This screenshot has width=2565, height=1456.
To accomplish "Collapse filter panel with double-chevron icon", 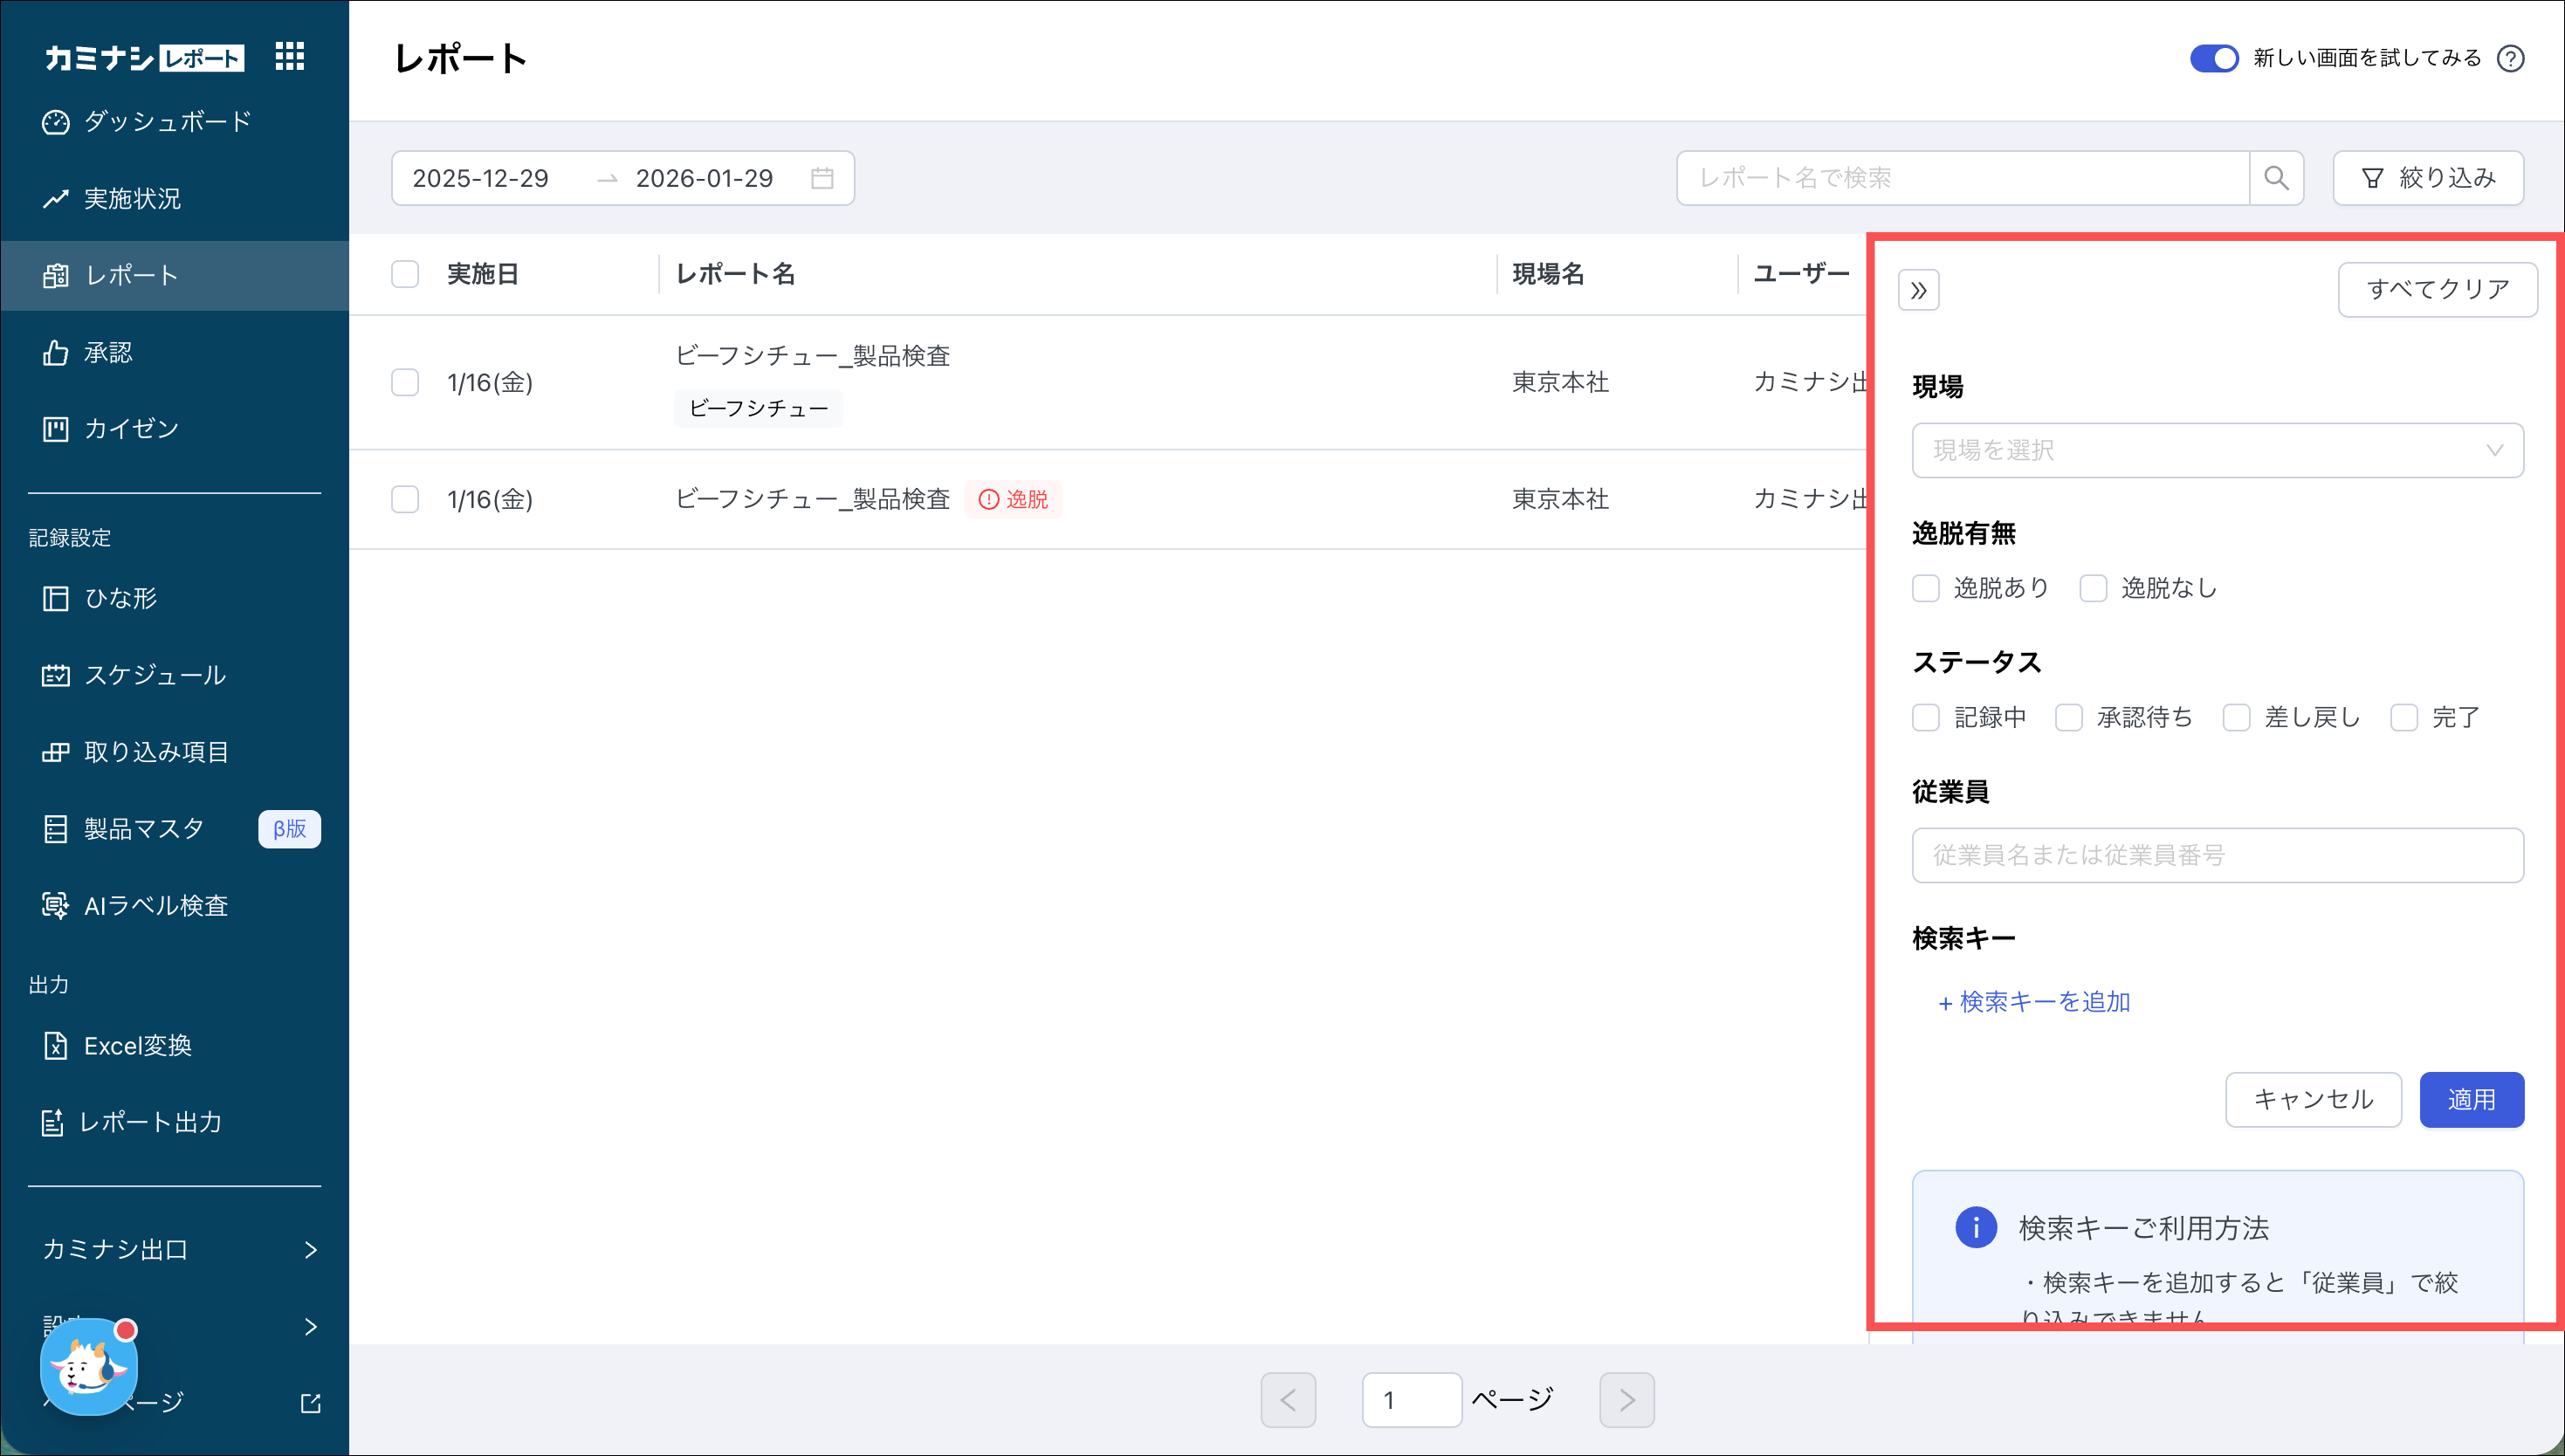I will click(1918, 290).
